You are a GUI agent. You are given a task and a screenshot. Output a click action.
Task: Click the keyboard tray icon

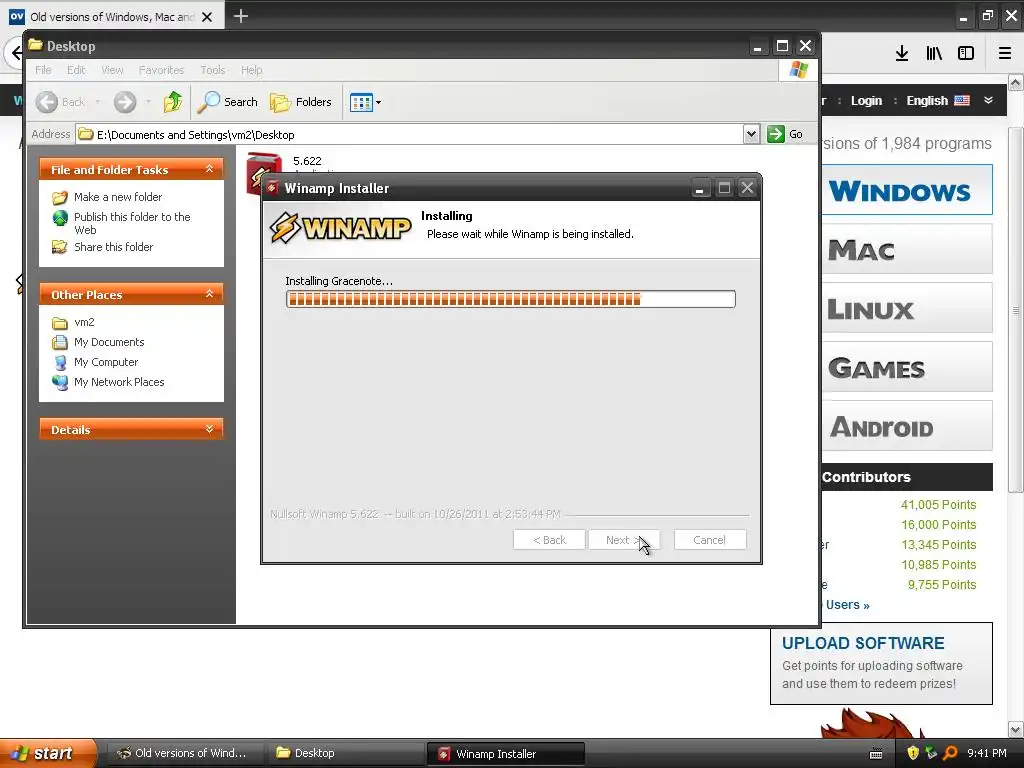pyautogui.click(x=876, y=754)
